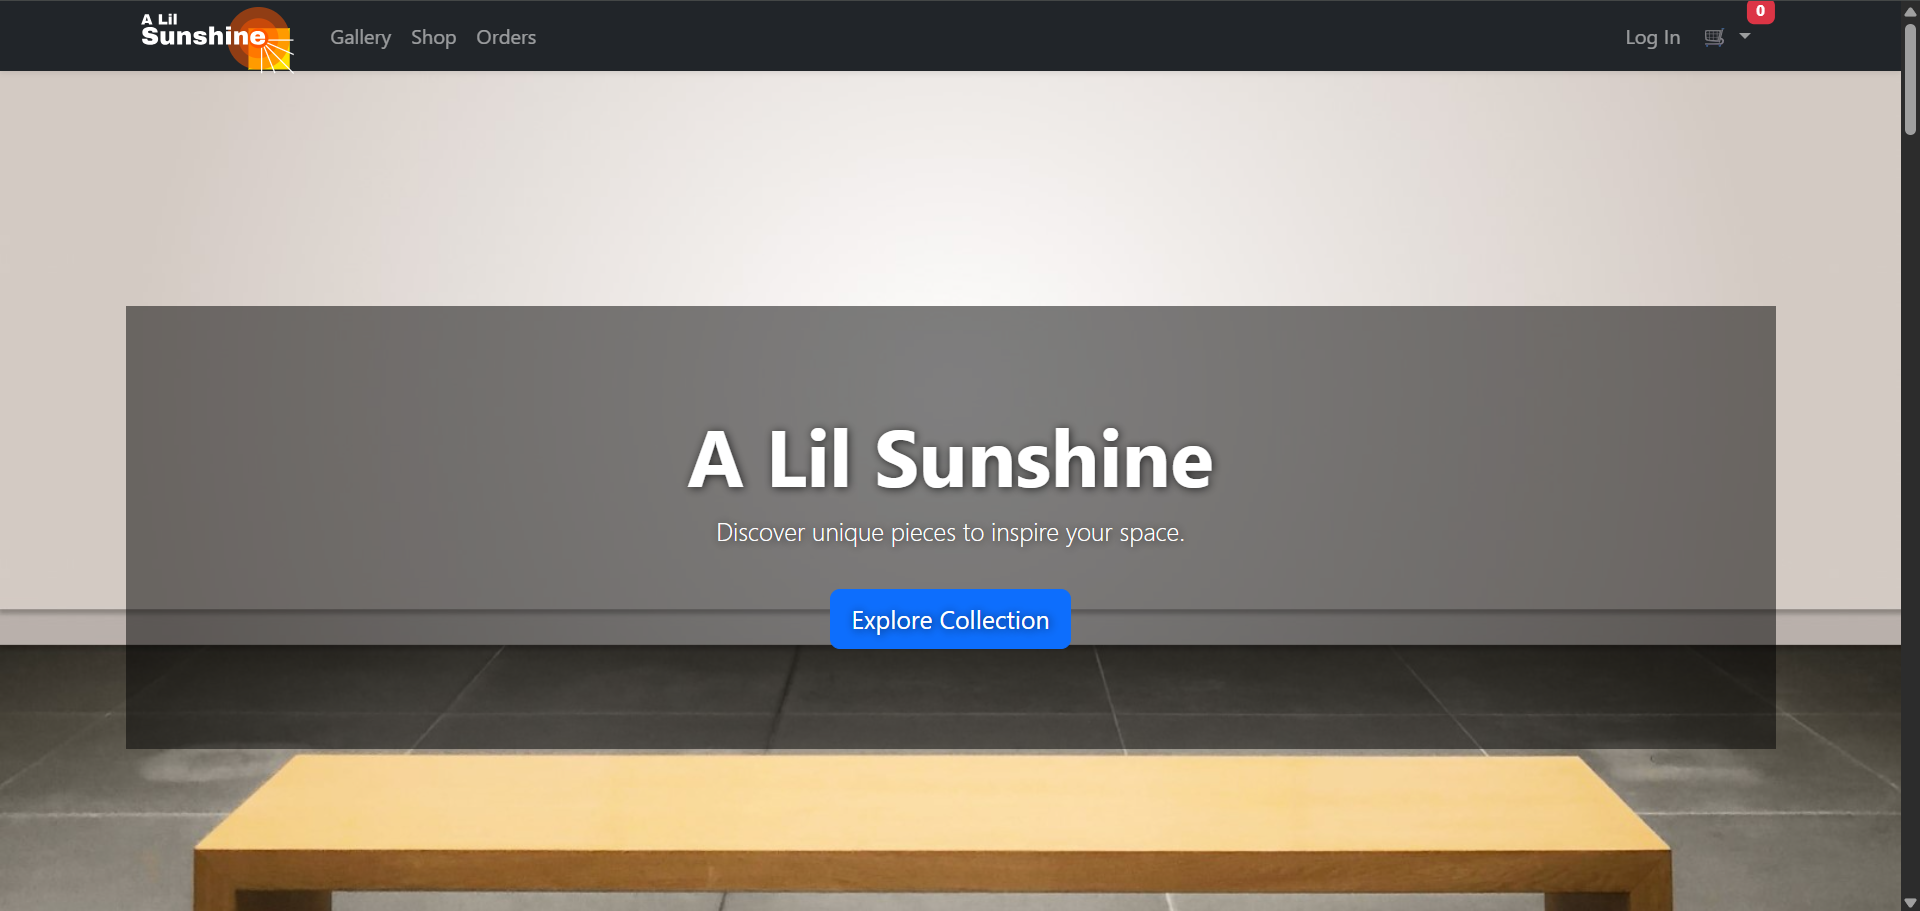This screenshot has width=1920, height=911.
Task: Click the large A Lil Sunshine heading
Action: [950, 460]
